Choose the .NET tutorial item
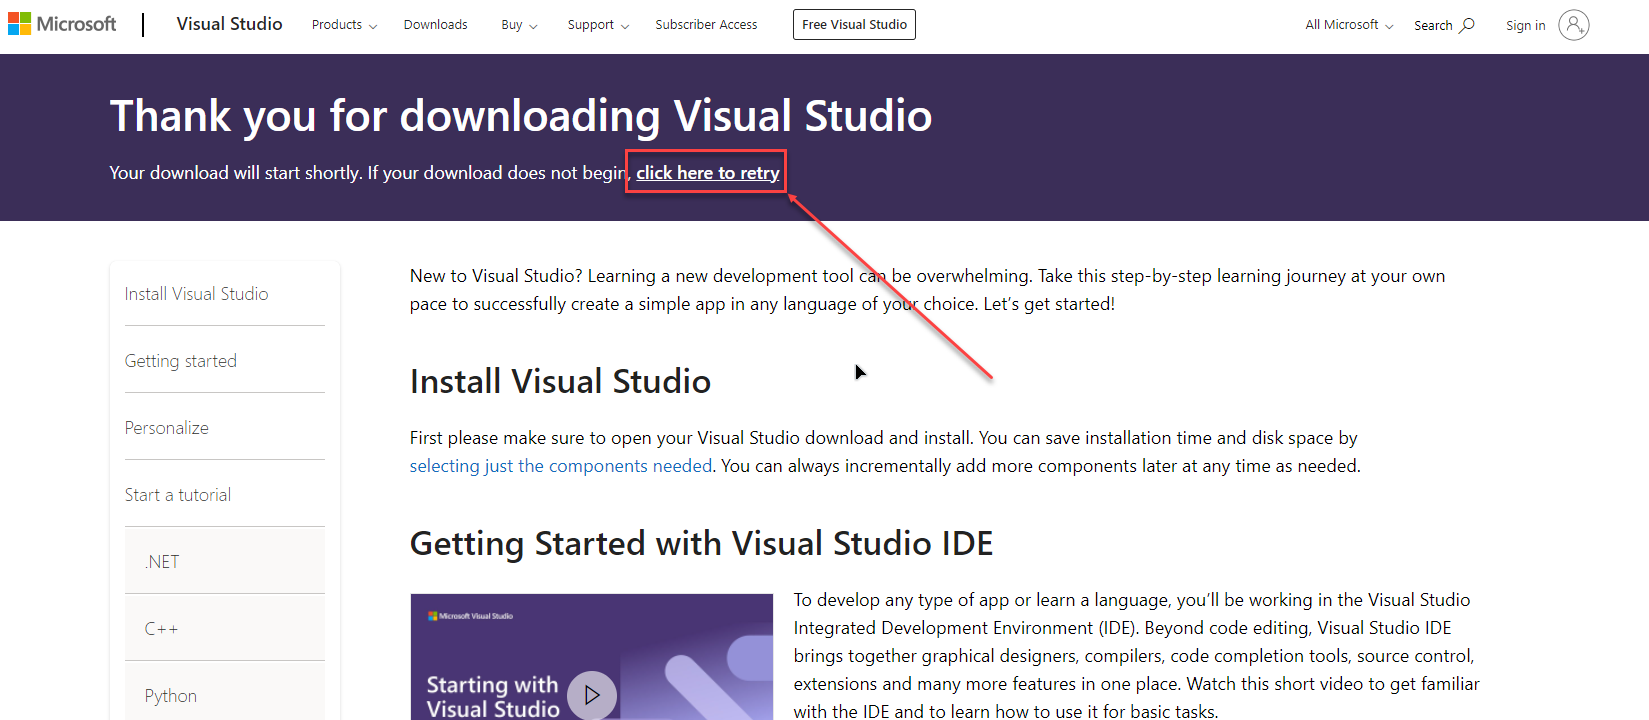The width and height of the screenshot is (1649, 720). pyautogui.click(x=225, y=561)
